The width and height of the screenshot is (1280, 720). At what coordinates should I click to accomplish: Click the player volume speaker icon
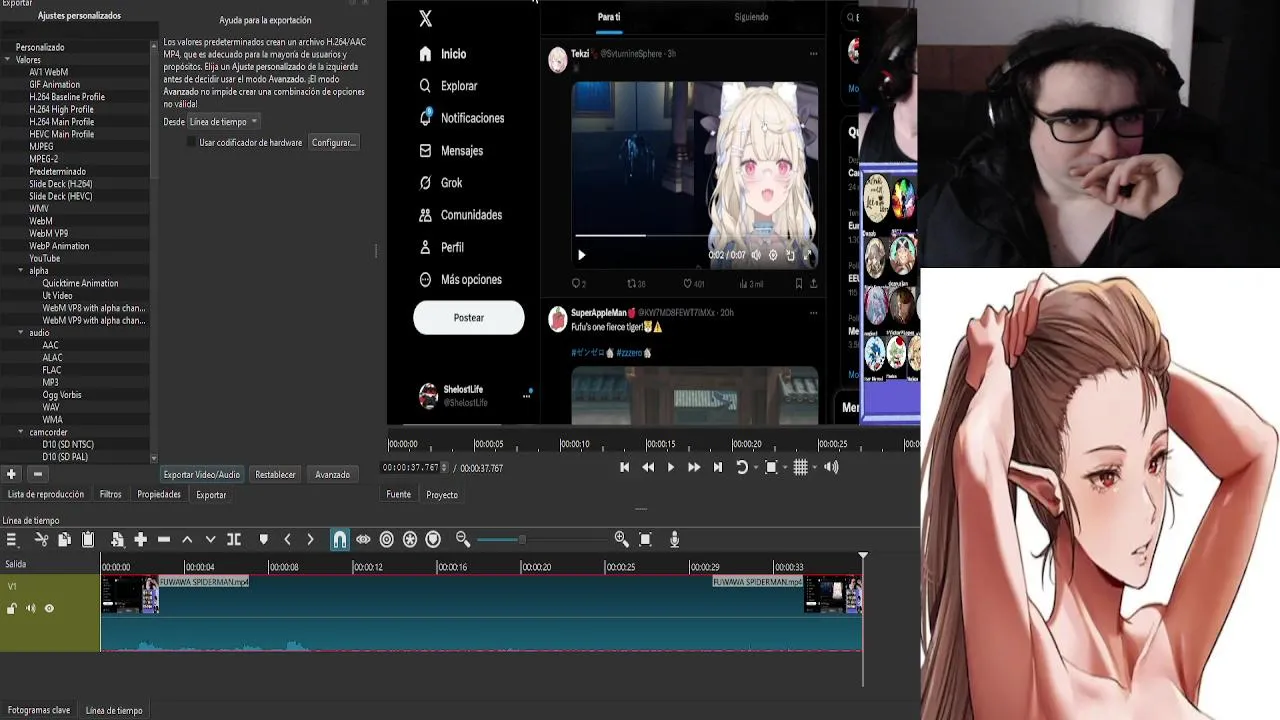[831, 467]
